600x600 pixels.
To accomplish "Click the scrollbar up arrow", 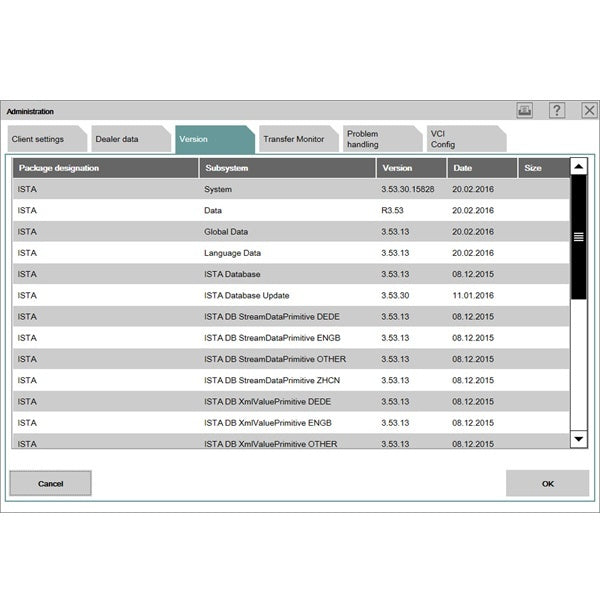I will 579,166.
